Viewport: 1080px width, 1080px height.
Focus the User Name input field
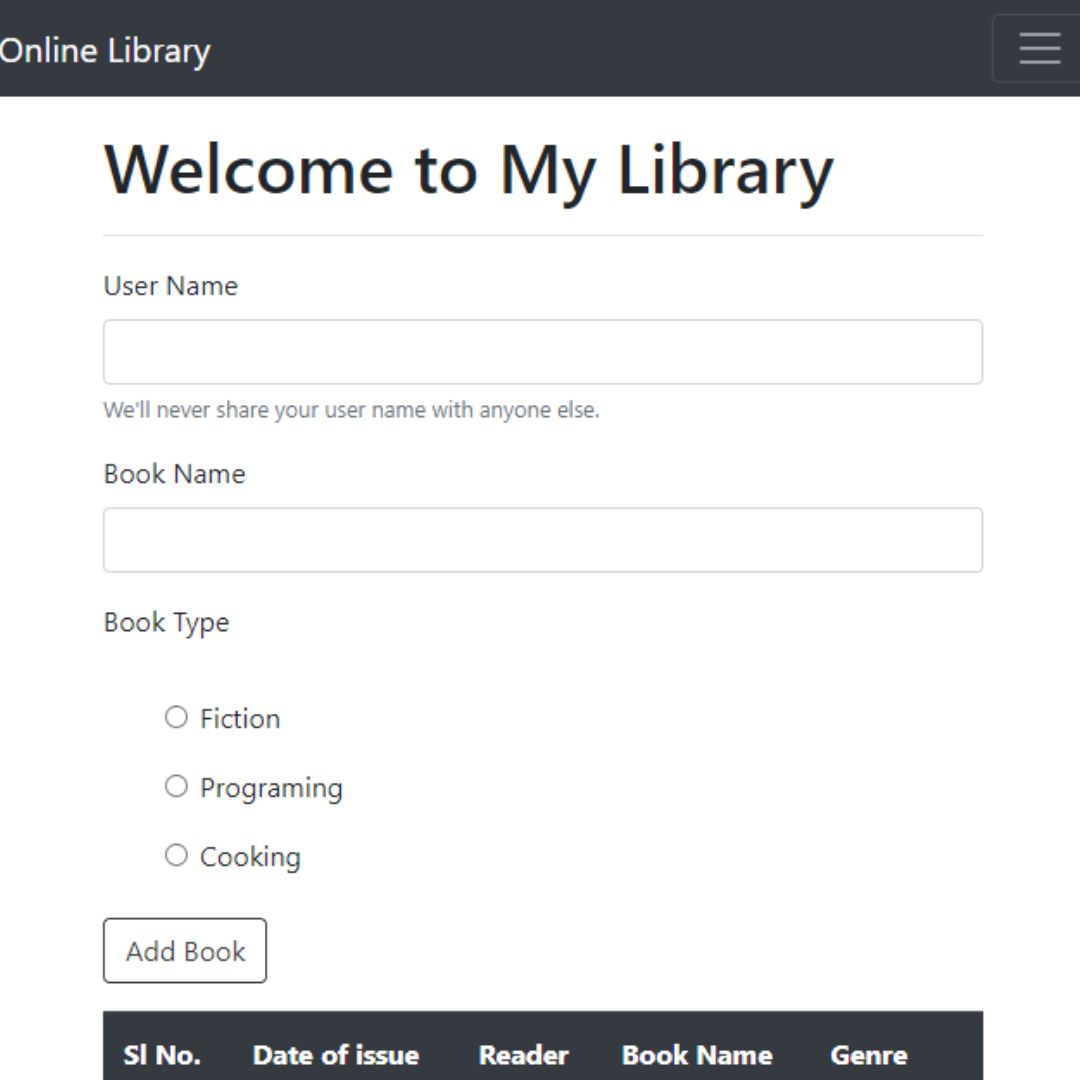(543, 352)
